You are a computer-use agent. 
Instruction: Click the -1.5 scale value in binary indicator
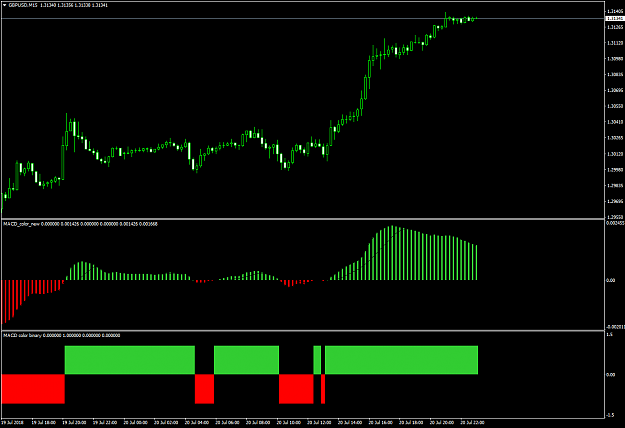pos(610,415)
